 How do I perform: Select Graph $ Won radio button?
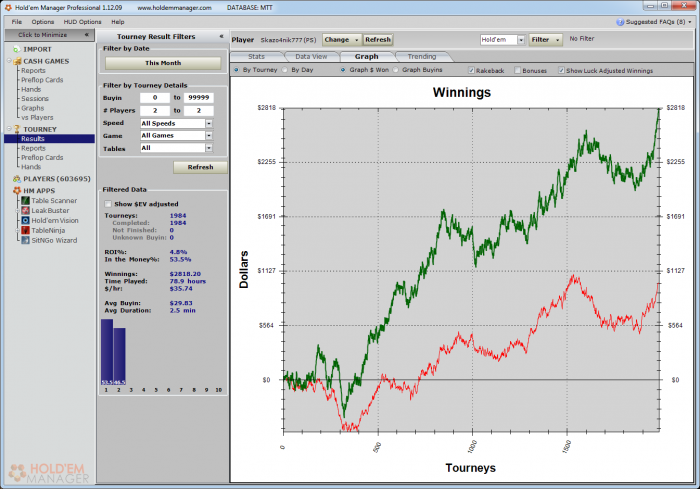(343, 70)
